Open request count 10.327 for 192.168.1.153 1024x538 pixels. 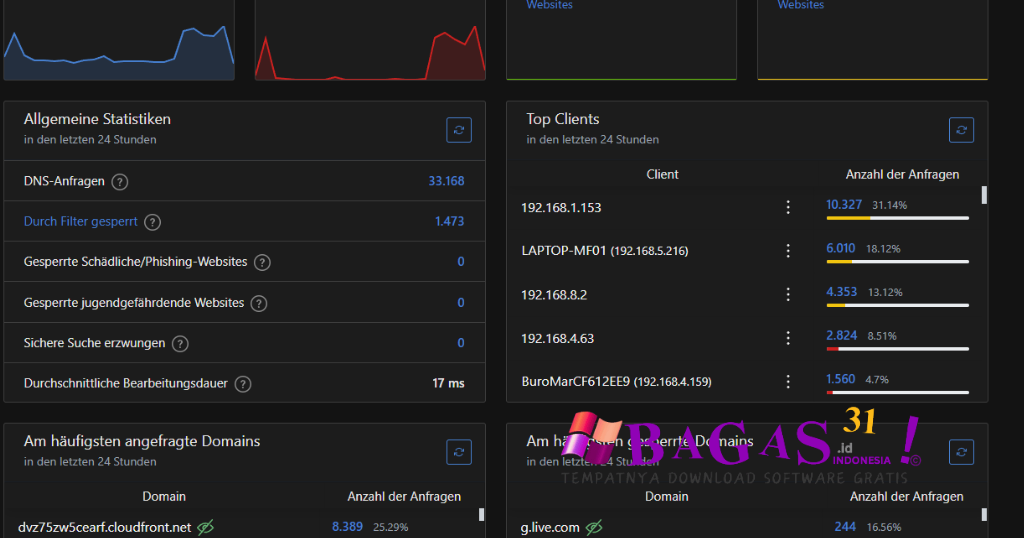tap(844, 204)
